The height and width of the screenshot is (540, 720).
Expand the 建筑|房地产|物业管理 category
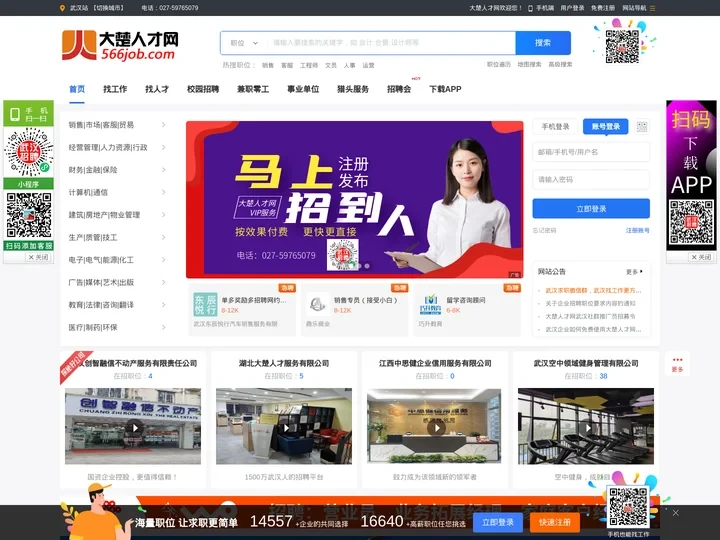tap(118, 215)
